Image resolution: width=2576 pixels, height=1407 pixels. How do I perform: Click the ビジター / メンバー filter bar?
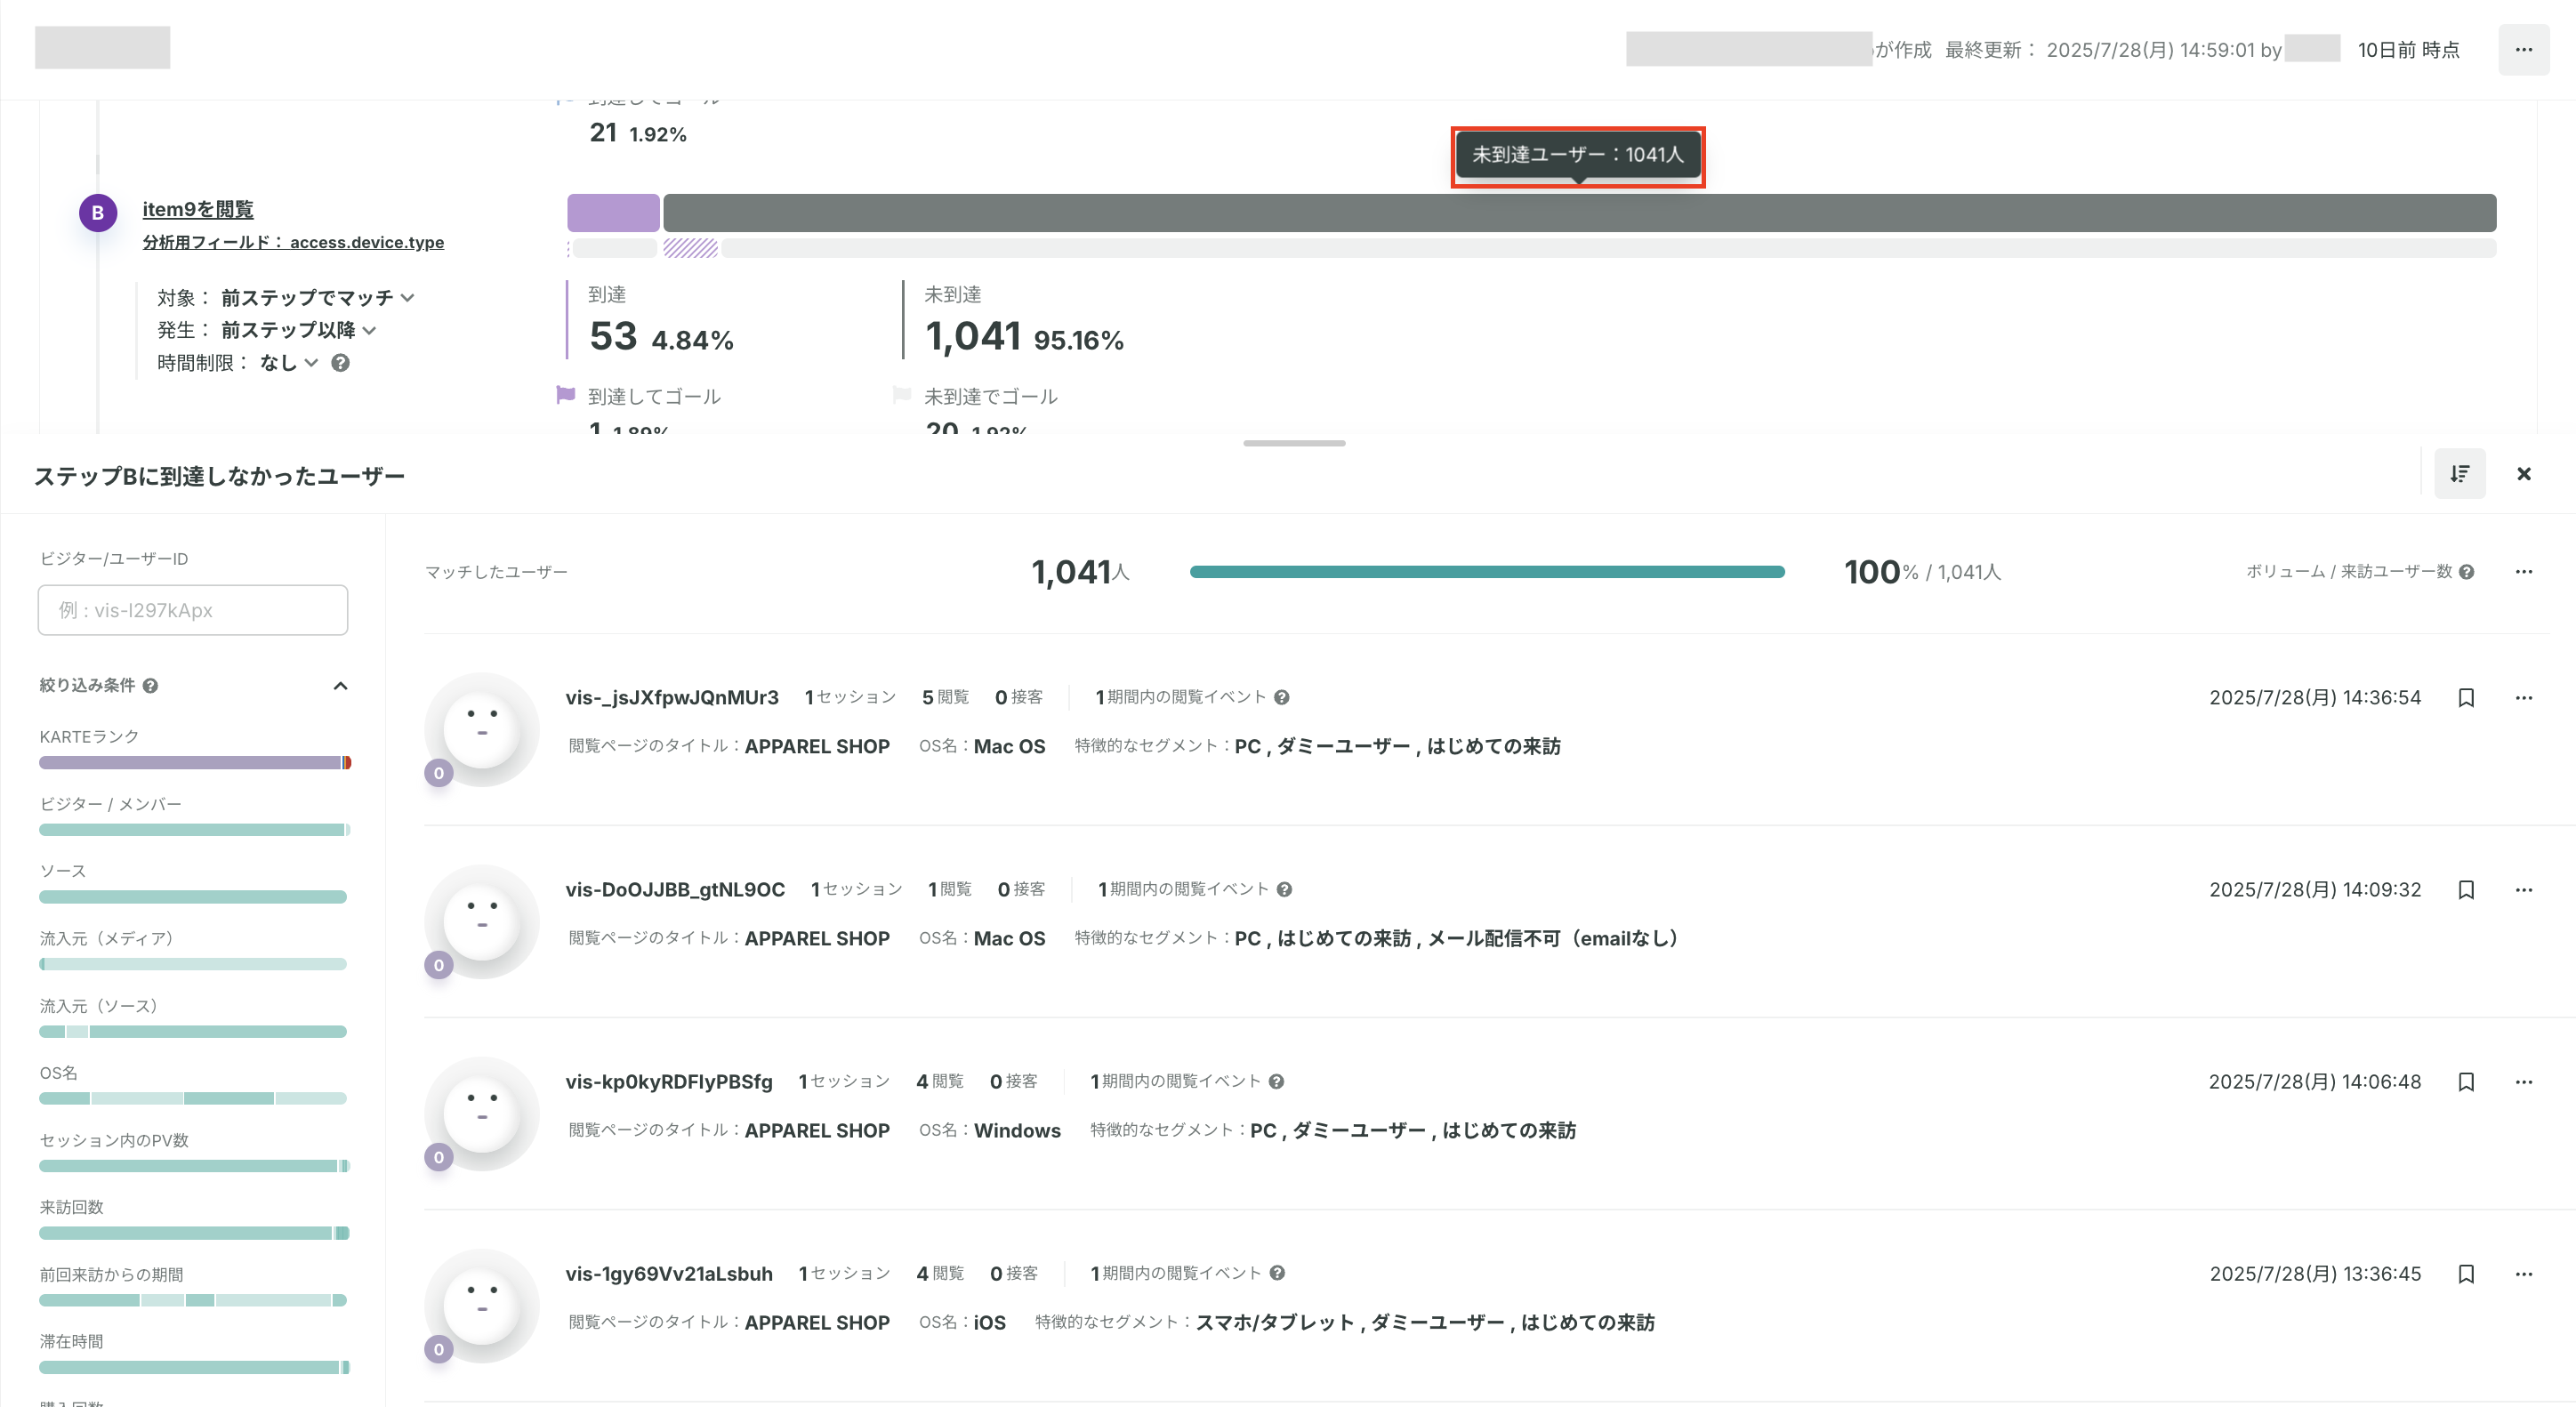[195, 830]
